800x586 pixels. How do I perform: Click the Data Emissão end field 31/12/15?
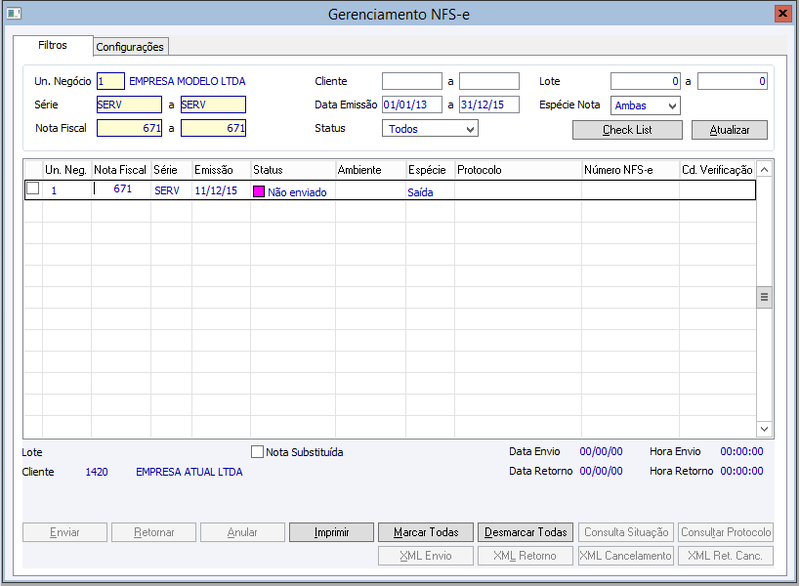click(x=489, y=105)
